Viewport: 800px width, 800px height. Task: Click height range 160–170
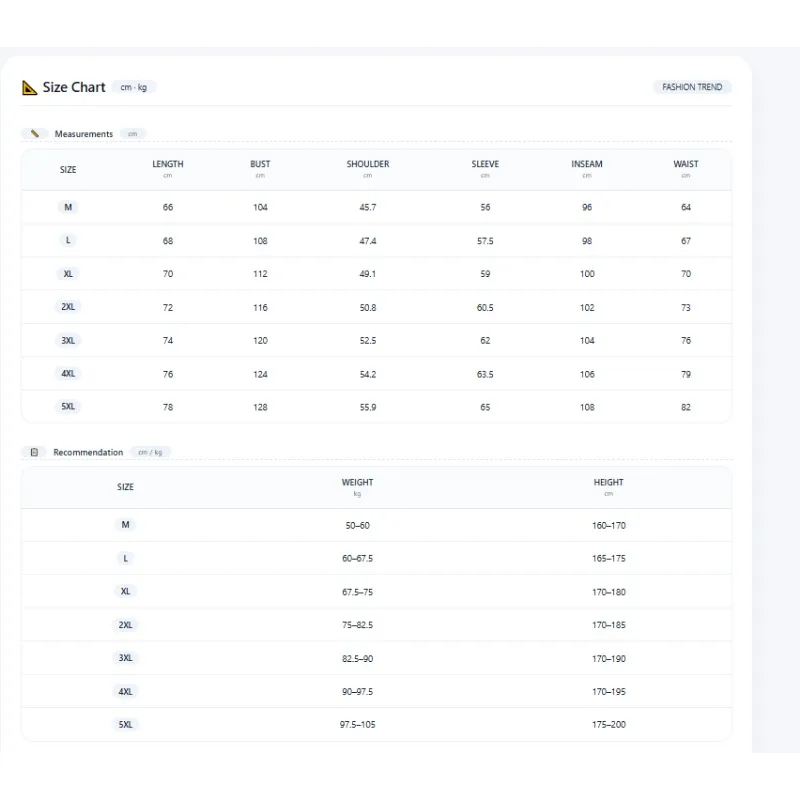pyautogui.click(x=609, y=526)
